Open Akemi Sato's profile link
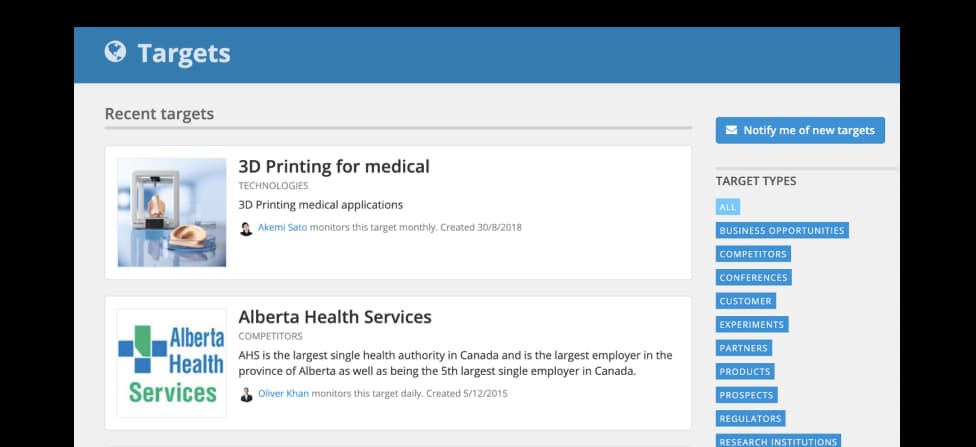Screen dimensions: 976x447 click(283, 227)
